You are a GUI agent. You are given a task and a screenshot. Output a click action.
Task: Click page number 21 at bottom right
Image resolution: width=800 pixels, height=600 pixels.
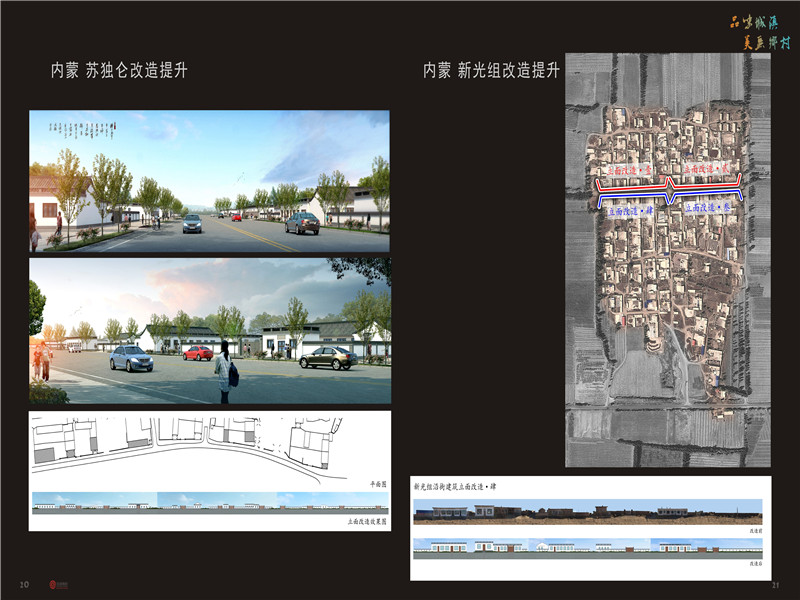pos(774,584)
